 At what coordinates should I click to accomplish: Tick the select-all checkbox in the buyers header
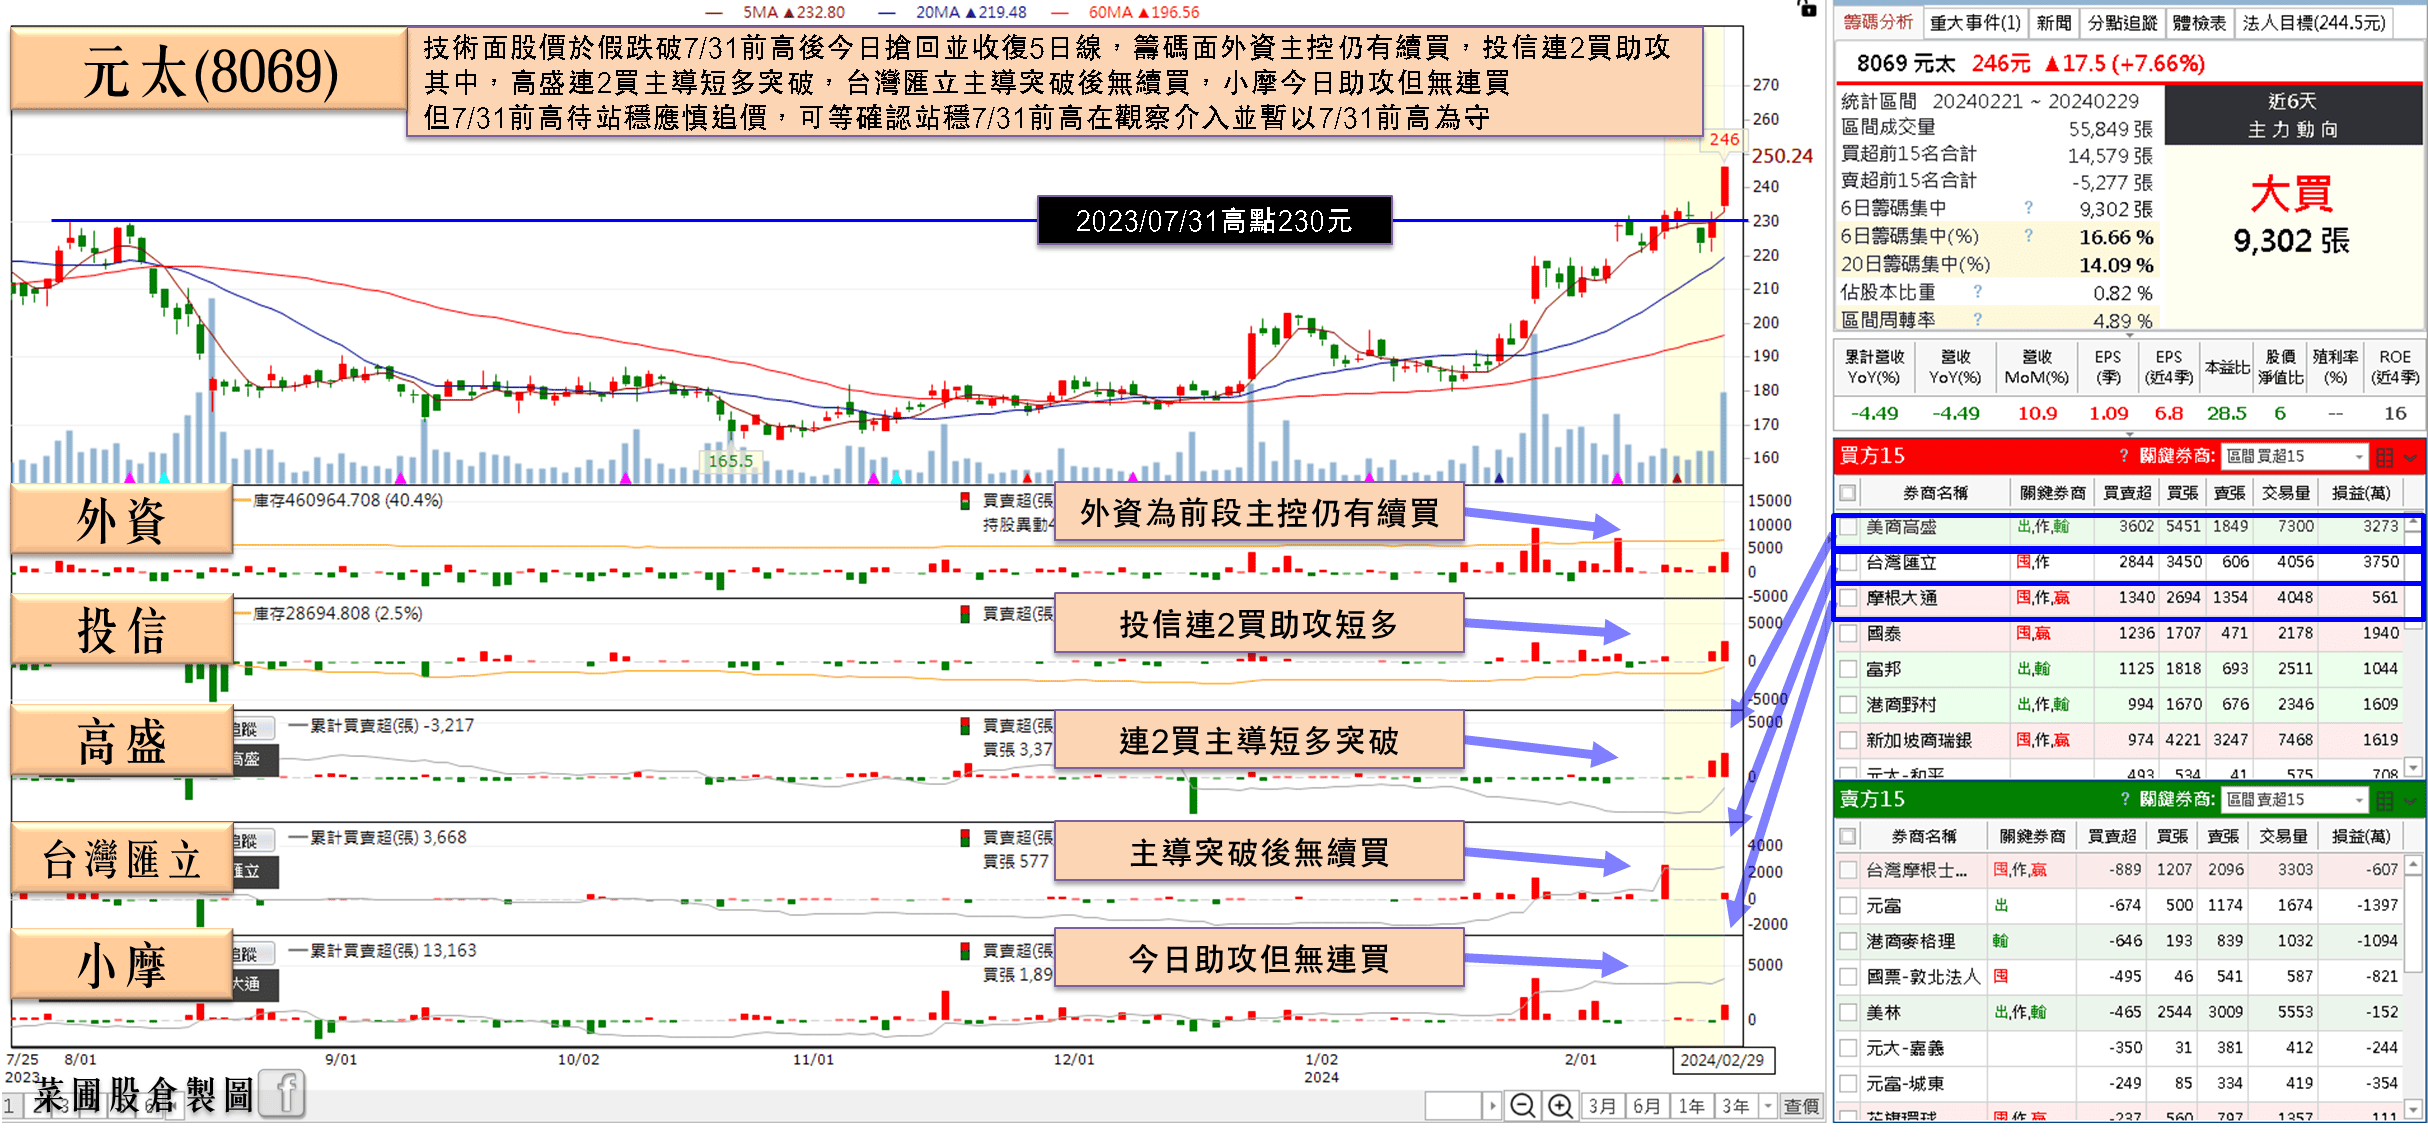(1848, 493)
